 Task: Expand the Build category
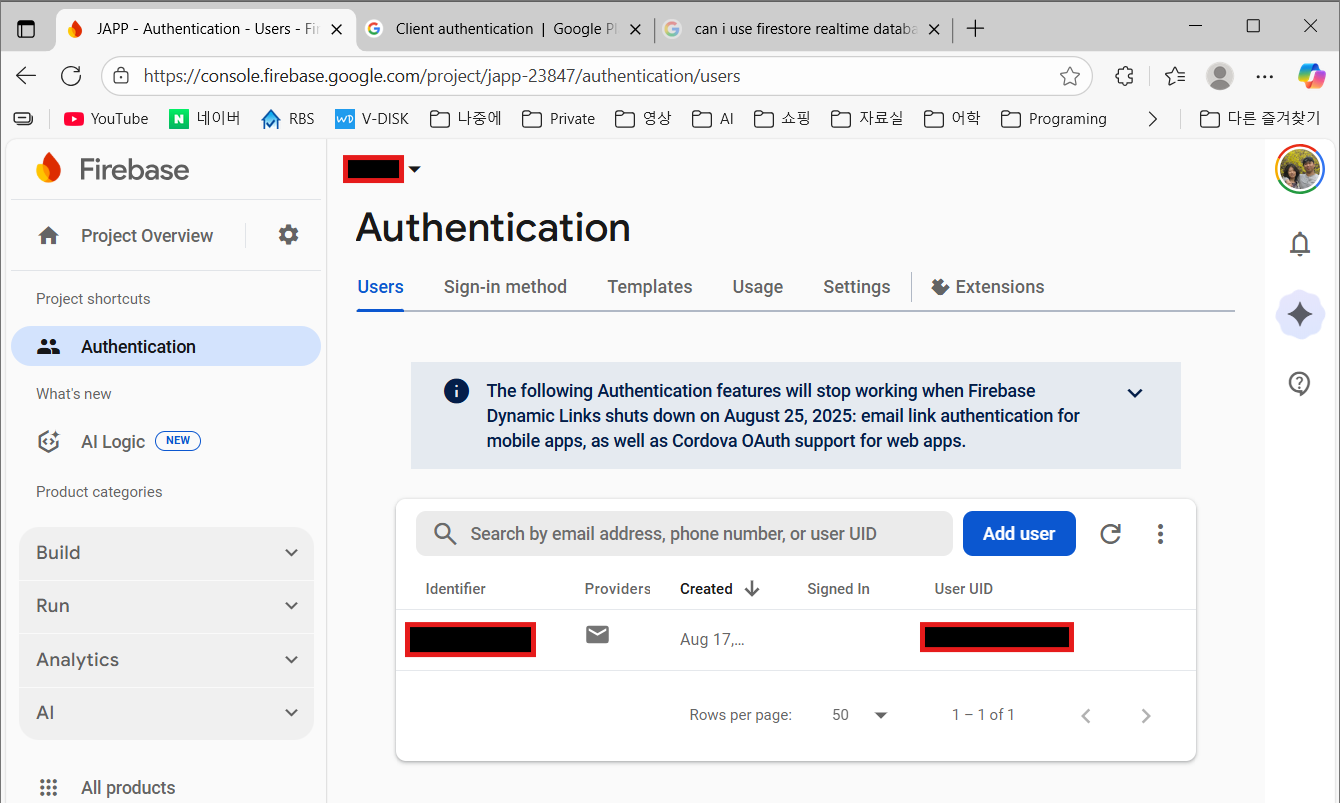pos(166,553)
